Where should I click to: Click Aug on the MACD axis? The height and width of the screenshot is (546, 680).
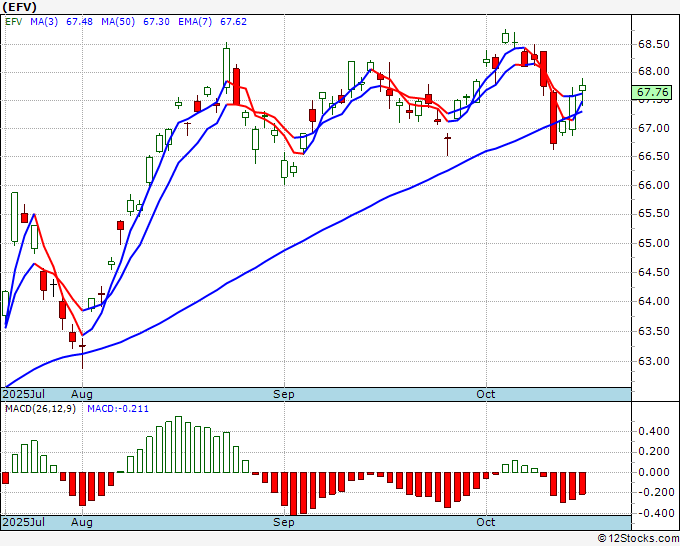click(x=82, y=522)
